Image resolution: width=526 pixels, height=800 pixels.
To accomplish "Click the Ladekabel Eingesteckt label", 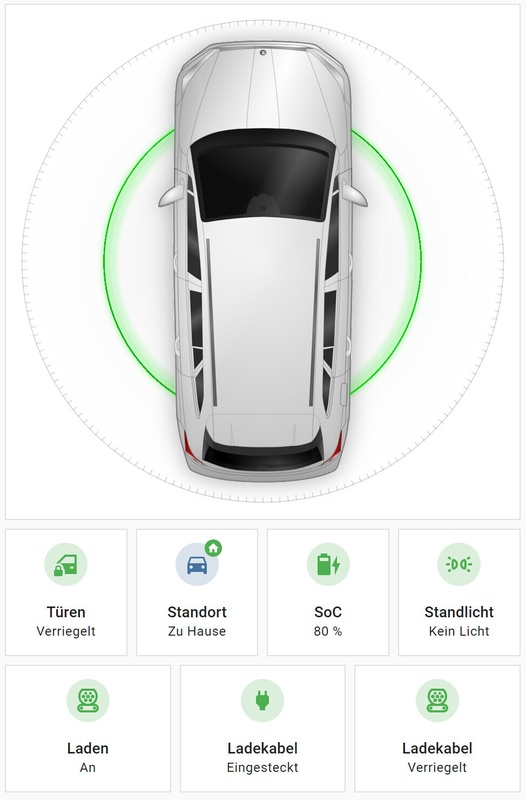I will [x=262, y=758].
